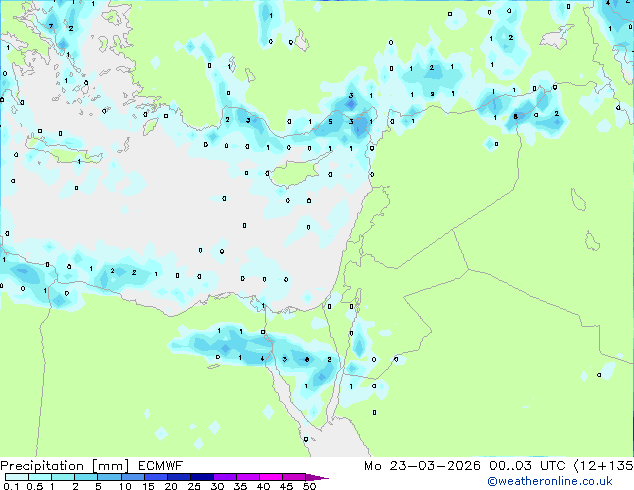
Task: Select the 30–35 mm purple legend swatch
Action: (225, 477)
